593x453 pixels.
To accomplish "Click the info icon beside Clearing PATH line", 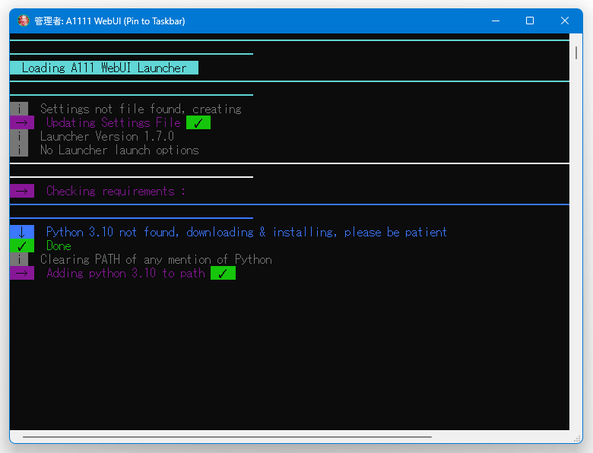I will coord(19,259).
